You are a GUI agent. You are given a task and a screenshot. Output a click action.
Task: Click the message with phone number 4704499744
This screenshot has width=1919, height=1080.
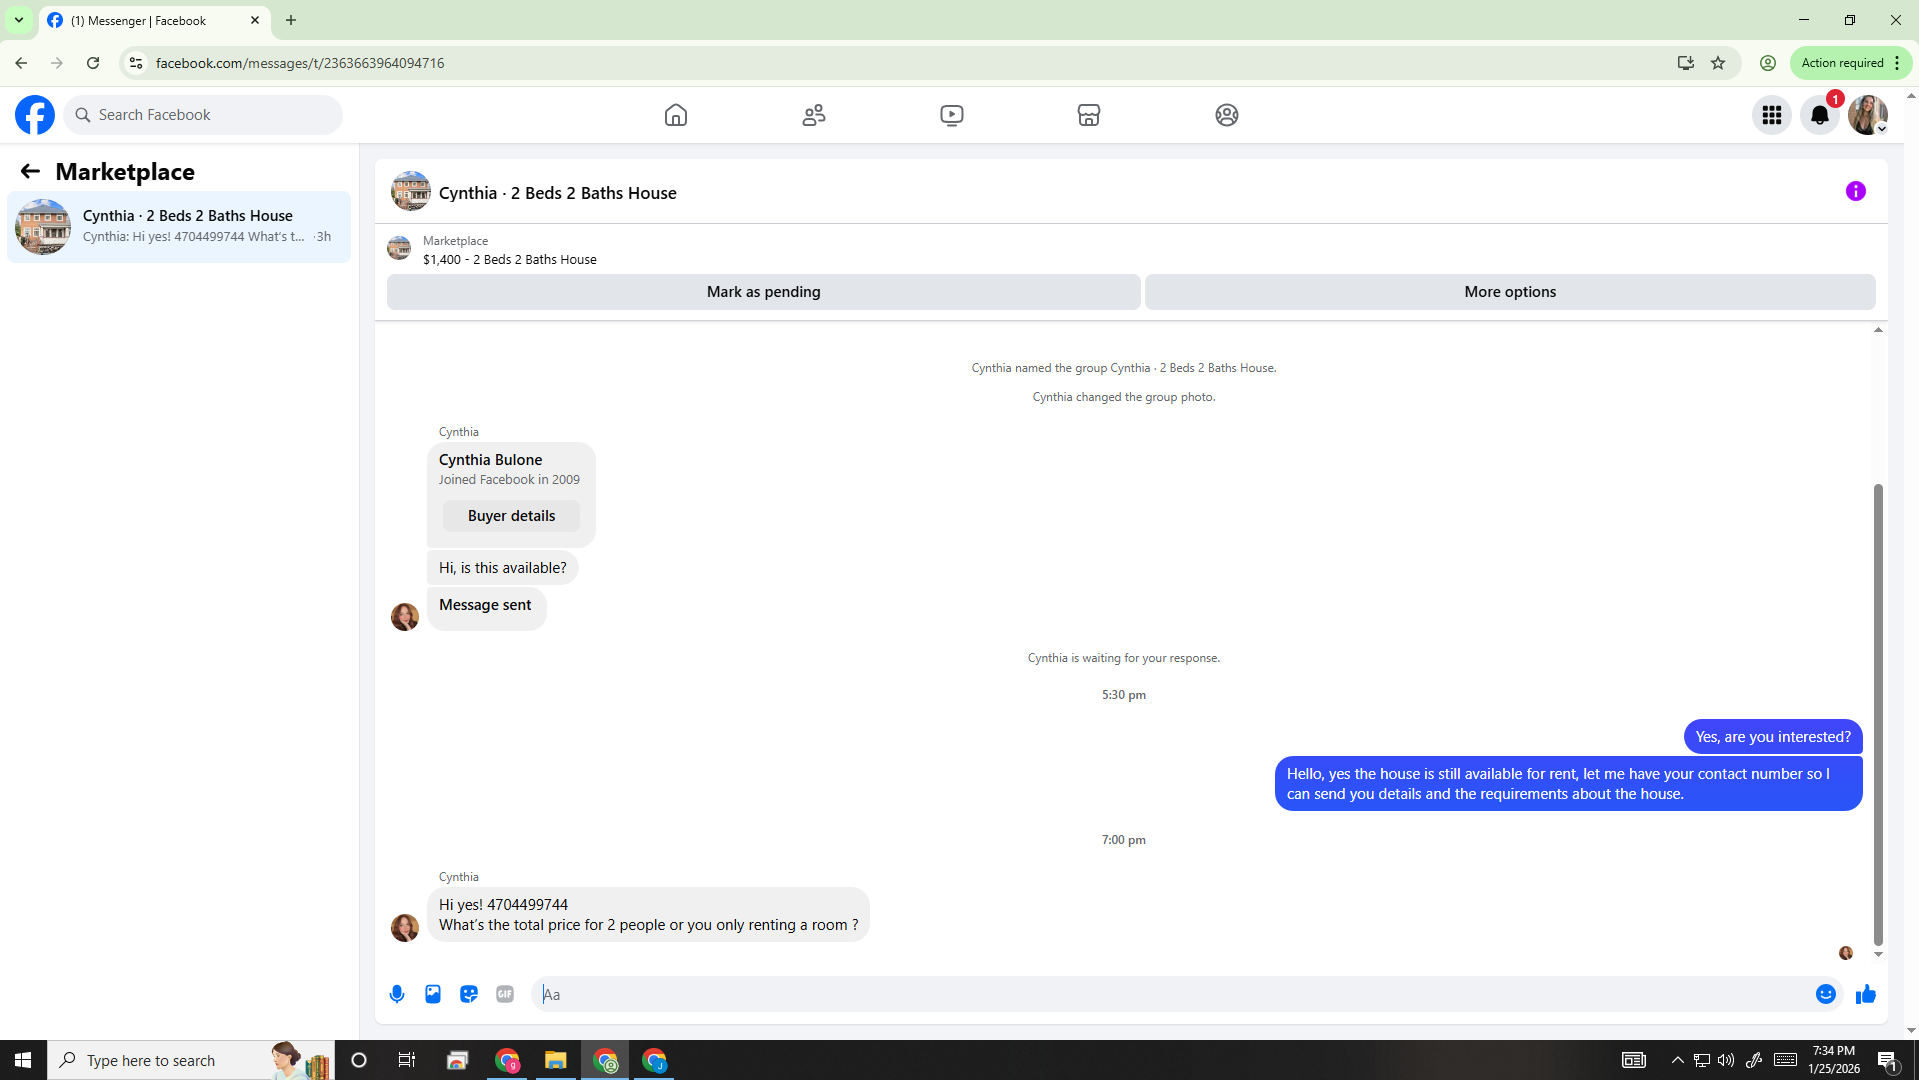coord(648,915)
